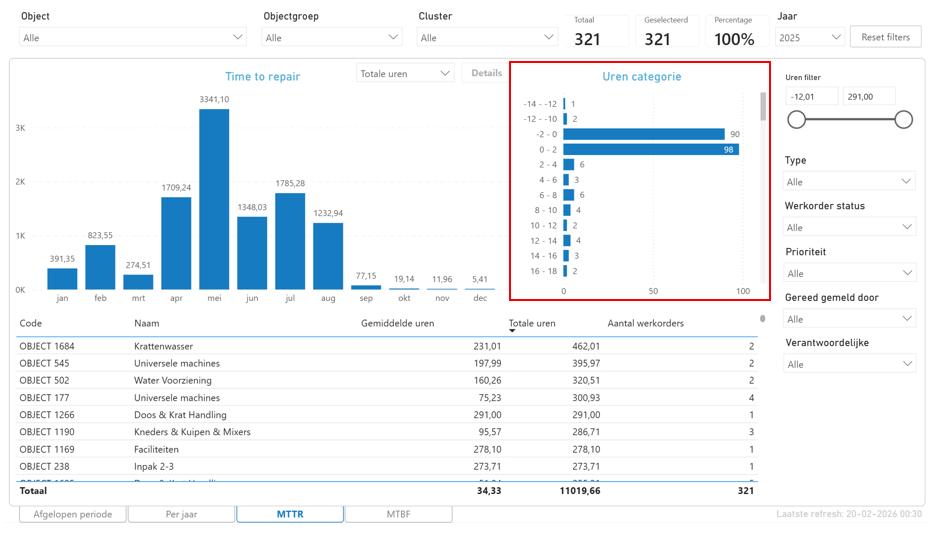Open the Totale uren measure dropdown

click(x=405, y=74)
